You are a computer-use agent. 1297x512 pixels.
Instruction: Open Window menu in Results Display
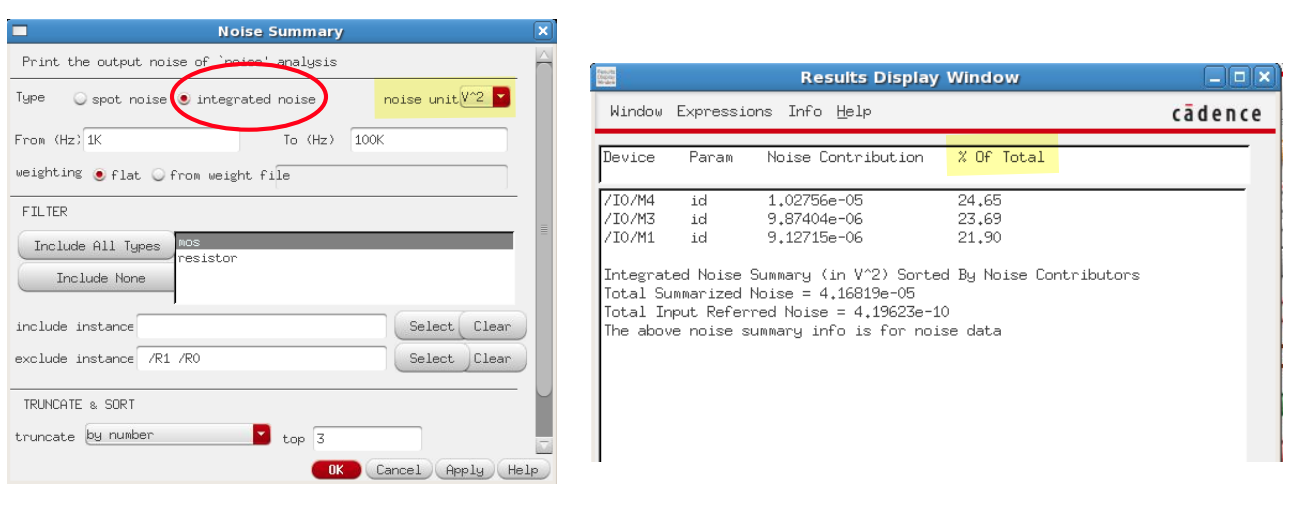pos(636,111)
